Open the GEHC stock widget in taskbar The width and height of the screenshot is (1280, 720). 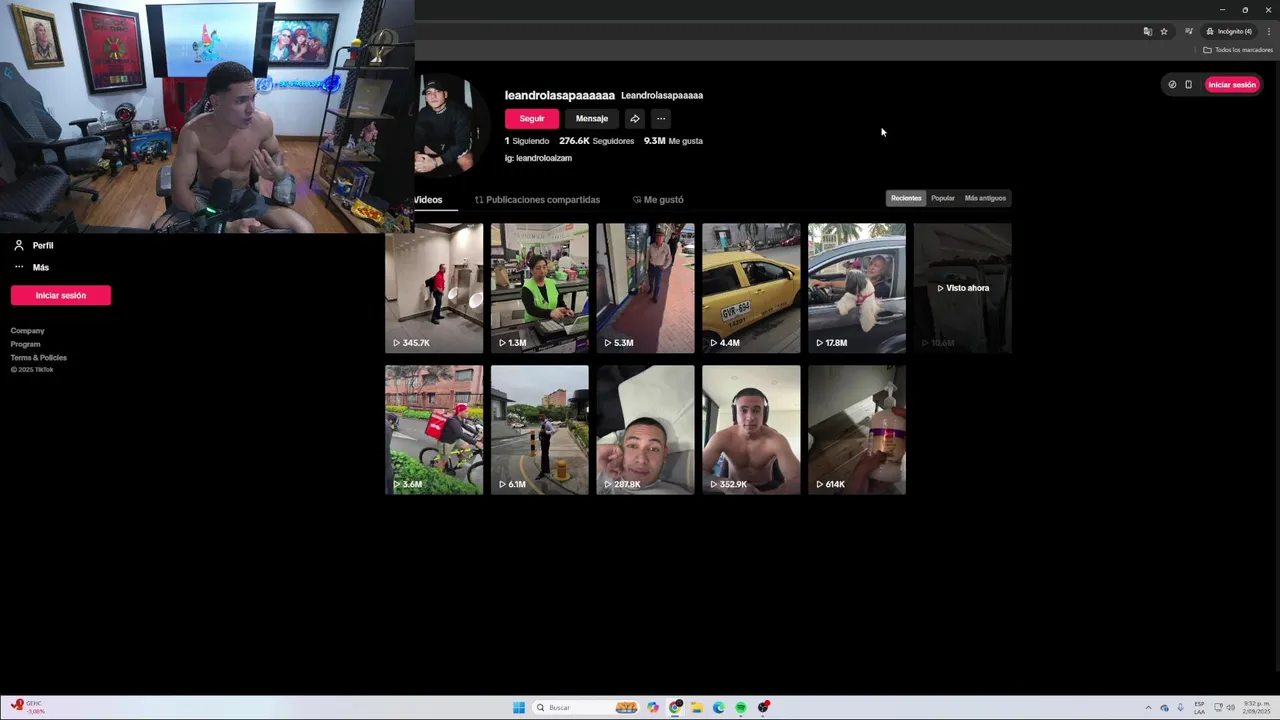[x=28, y=707]
